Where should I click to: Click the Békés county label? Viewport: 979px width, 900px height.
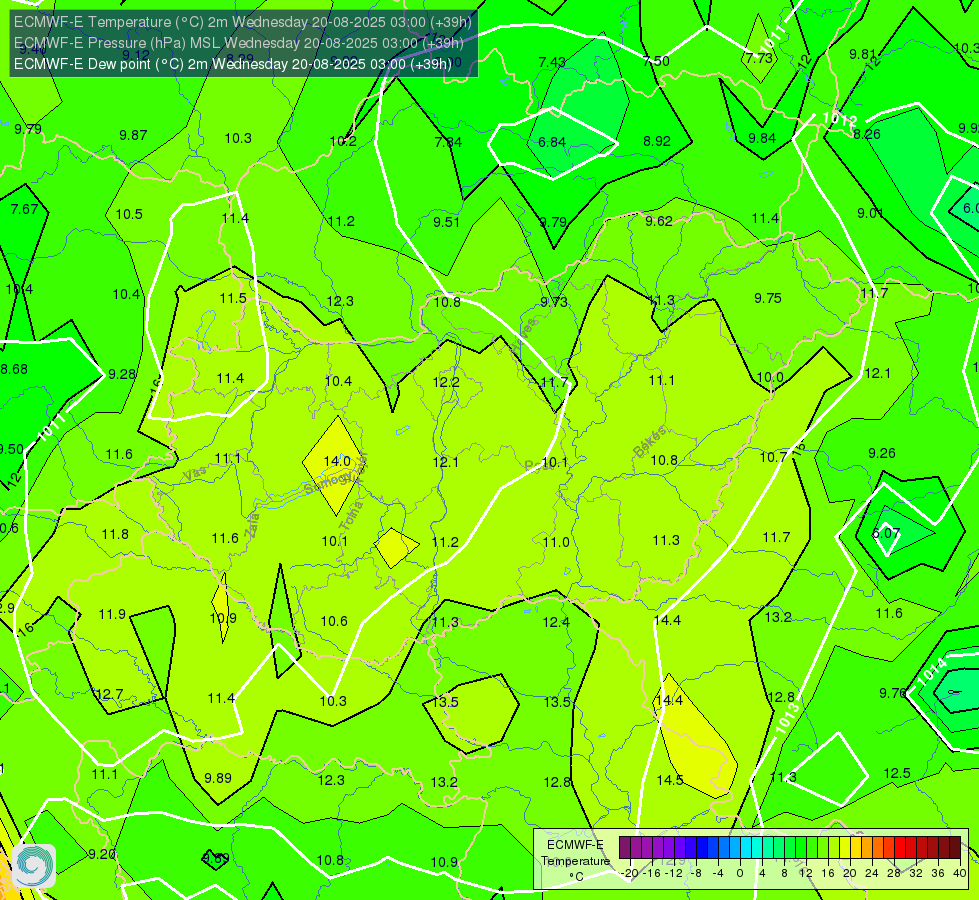click(x=649, y=442)
